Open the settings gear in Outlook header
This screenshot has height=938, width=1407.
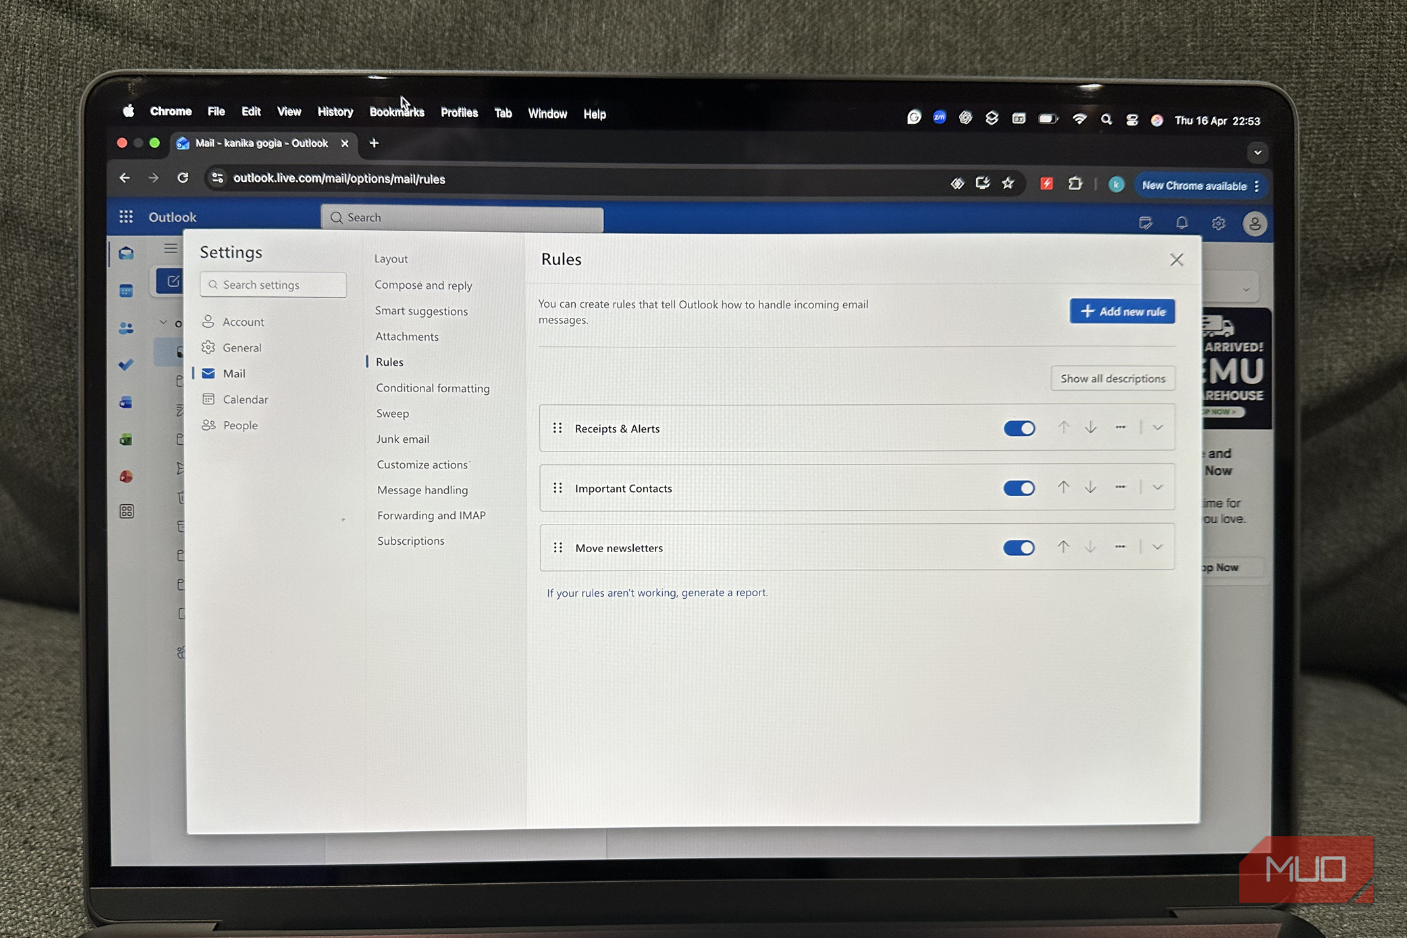click(1218, 223)
